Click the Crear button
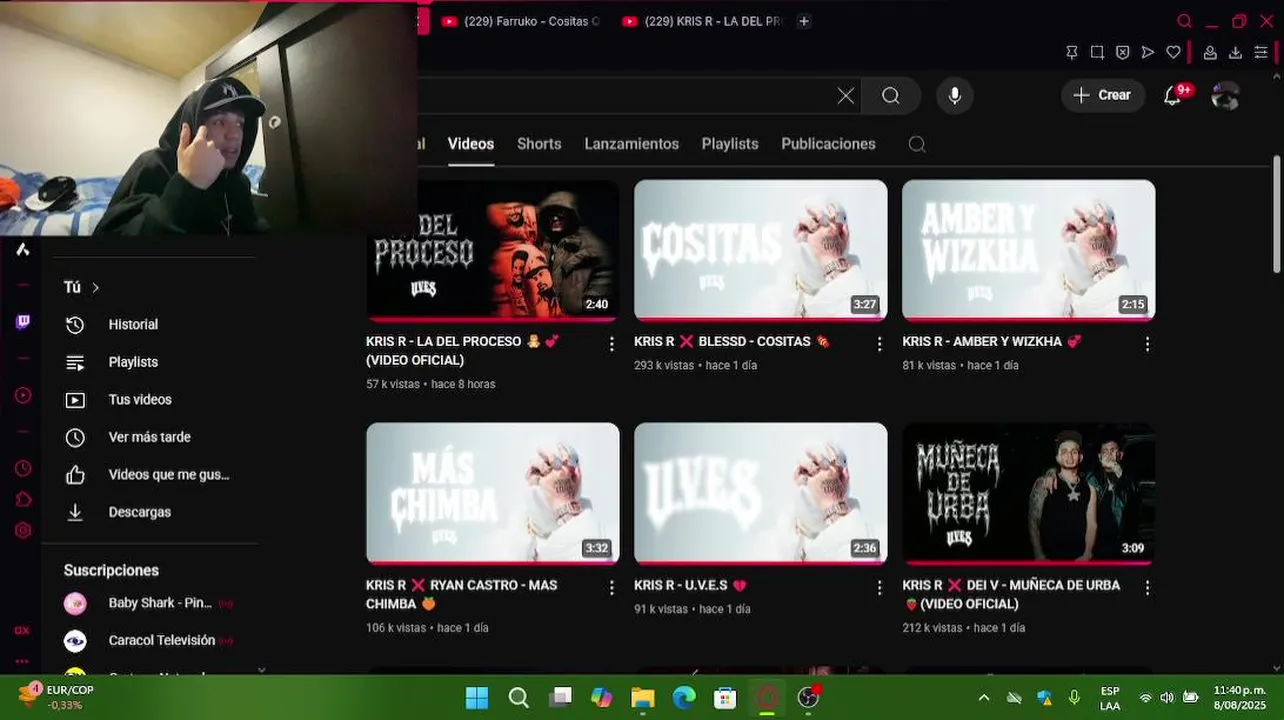The image size is (1284, 720). (x=1103, y=95)
